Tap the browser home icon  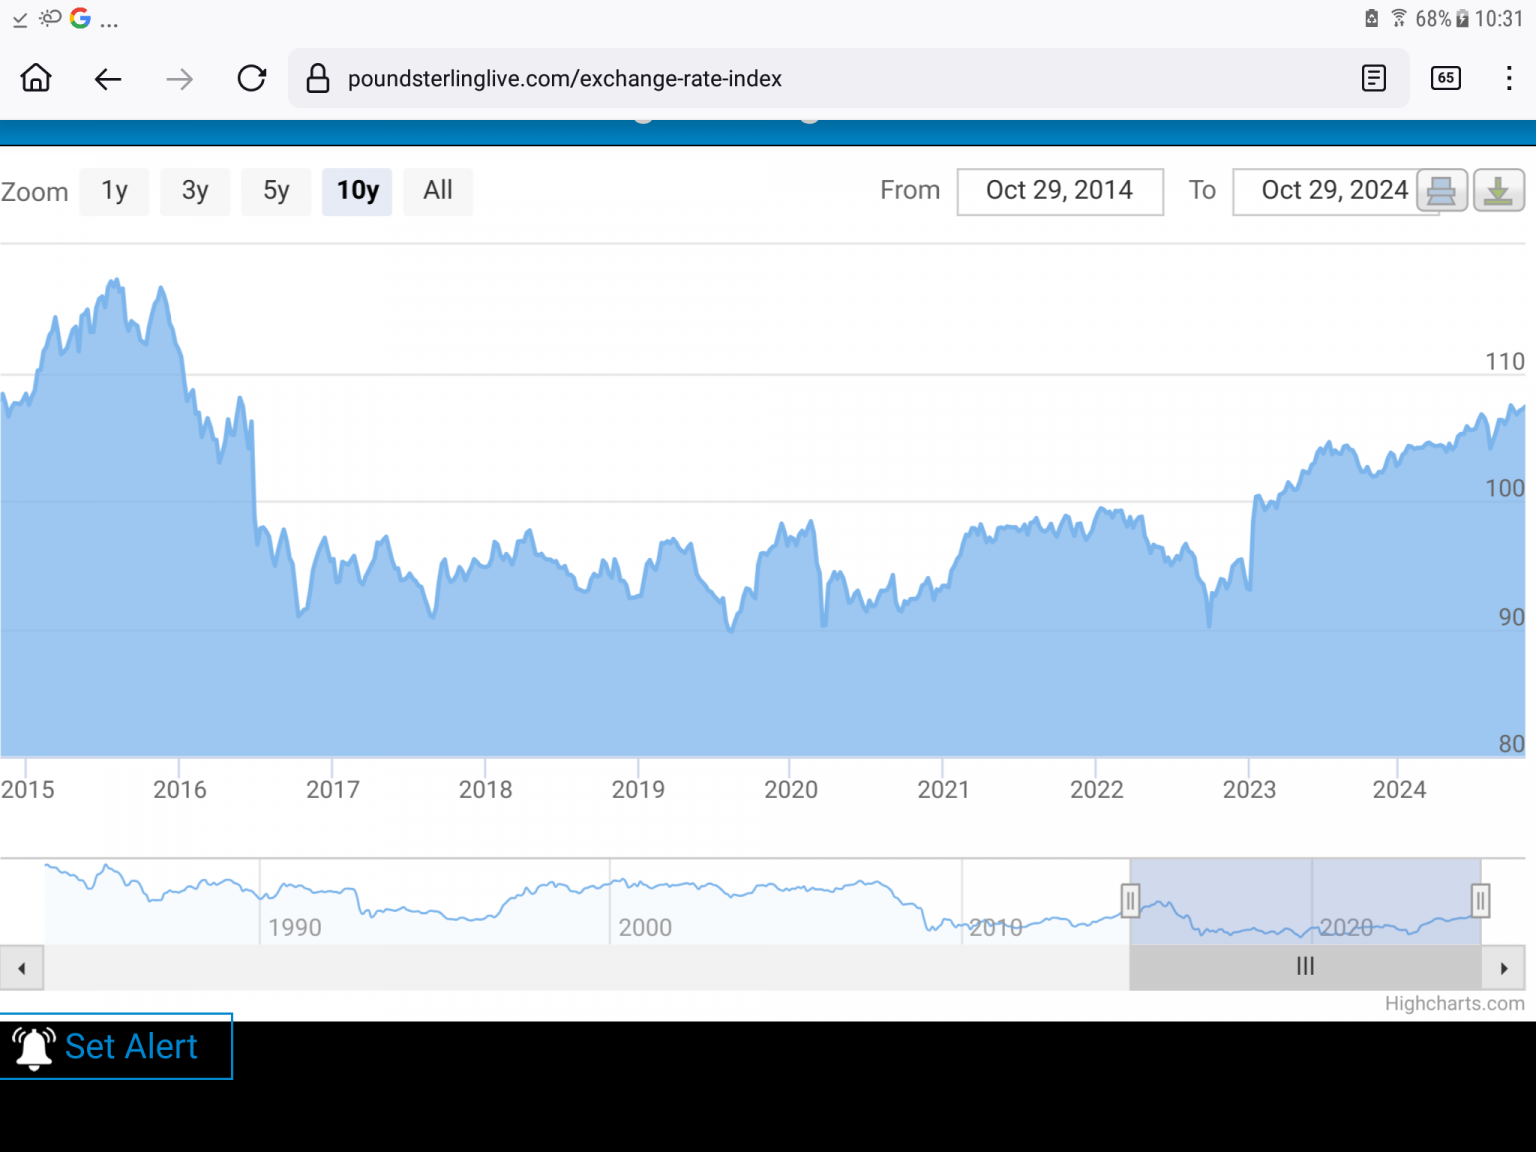[x=36, y=78]
